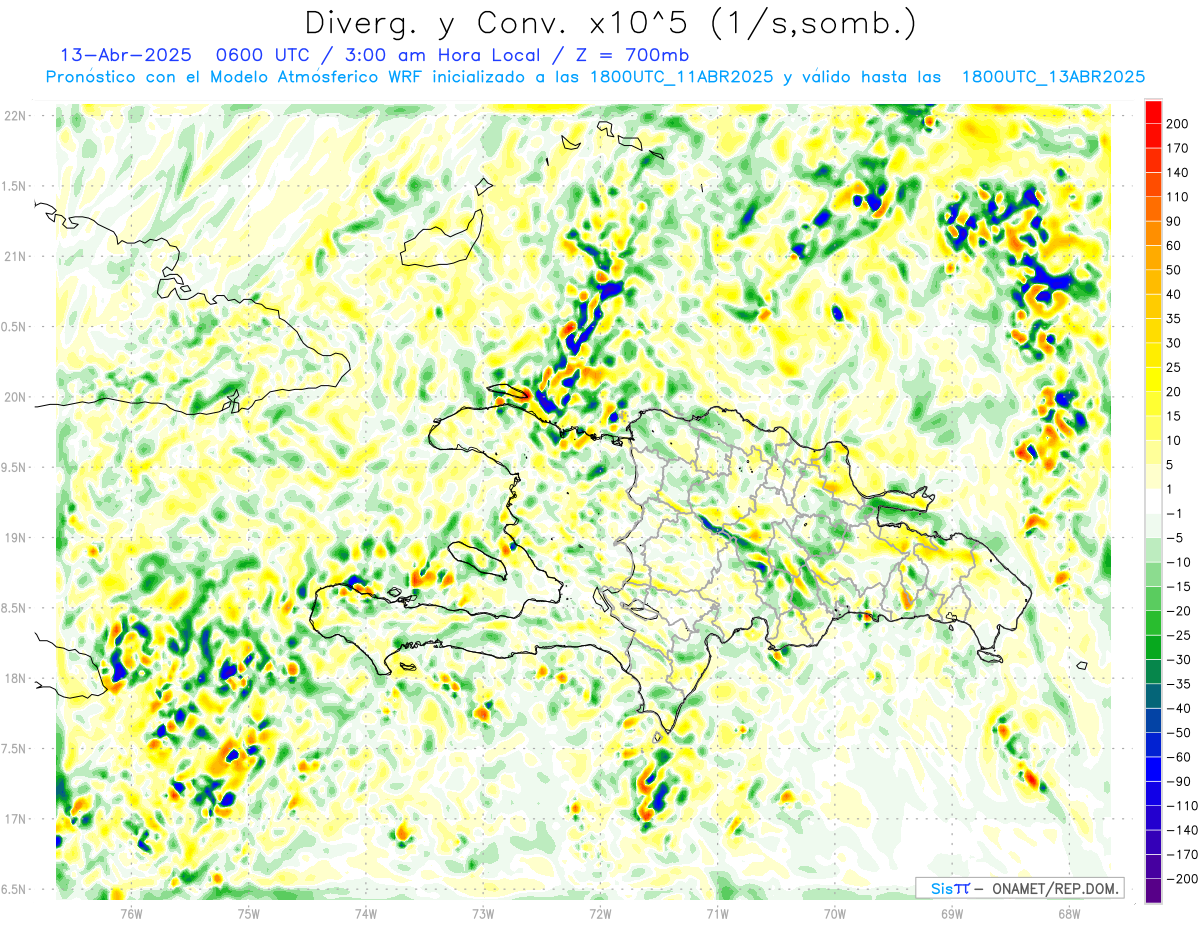
Task: Click the '21N' latitude label
Action: point(16,257)
